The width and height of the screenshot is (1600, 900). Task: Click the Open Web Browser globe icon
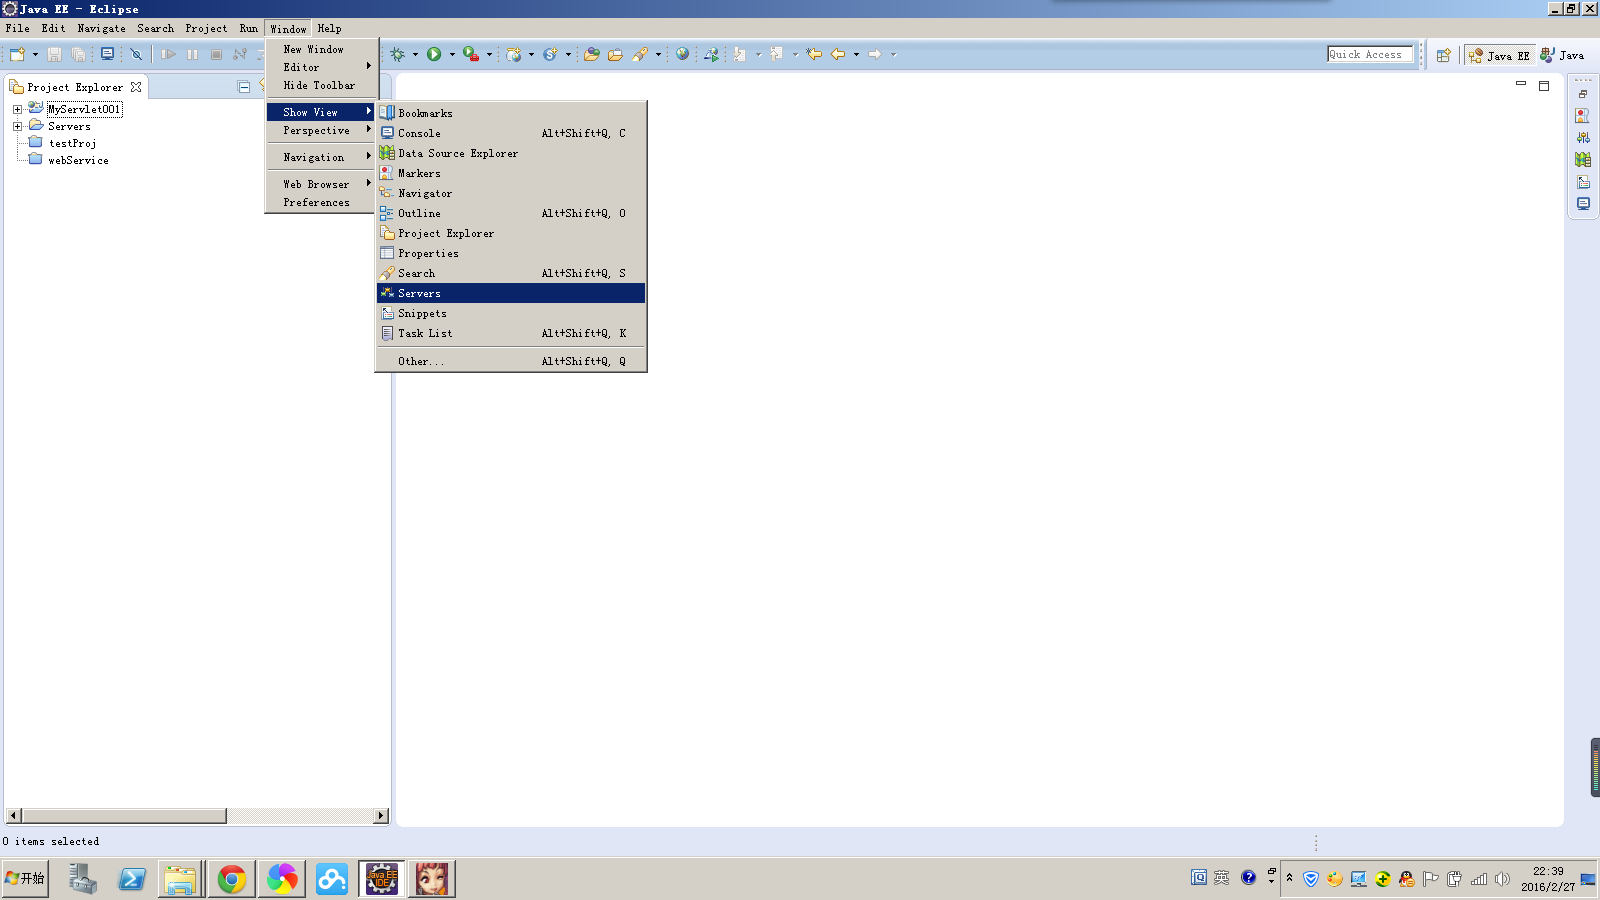coord(682,55)
